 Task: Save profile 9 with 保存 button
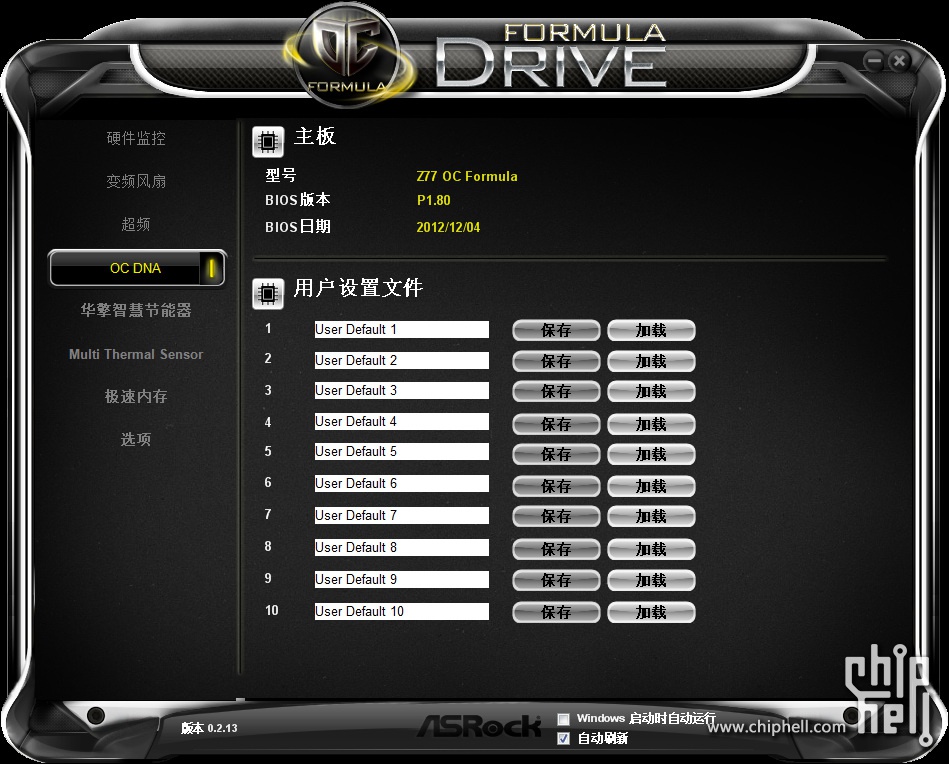click(x=556, y=581)
